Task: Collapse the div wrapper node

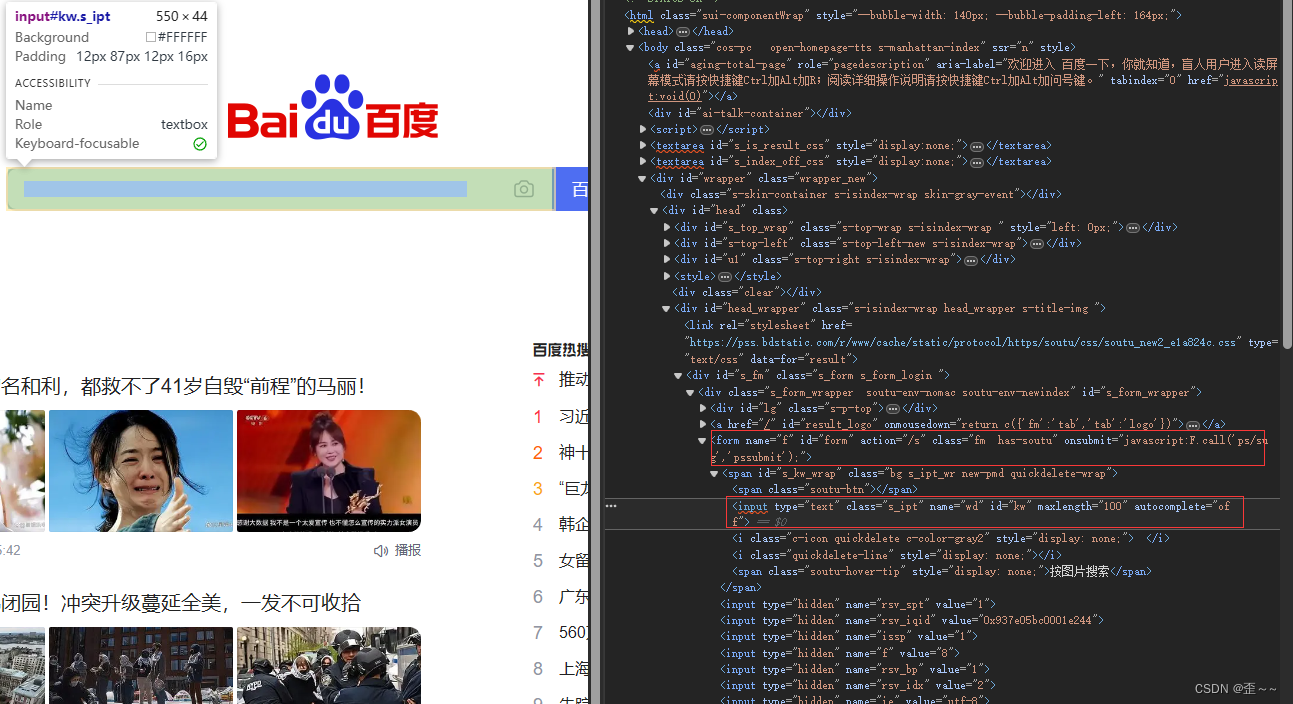Action: (x=643, y=179)
